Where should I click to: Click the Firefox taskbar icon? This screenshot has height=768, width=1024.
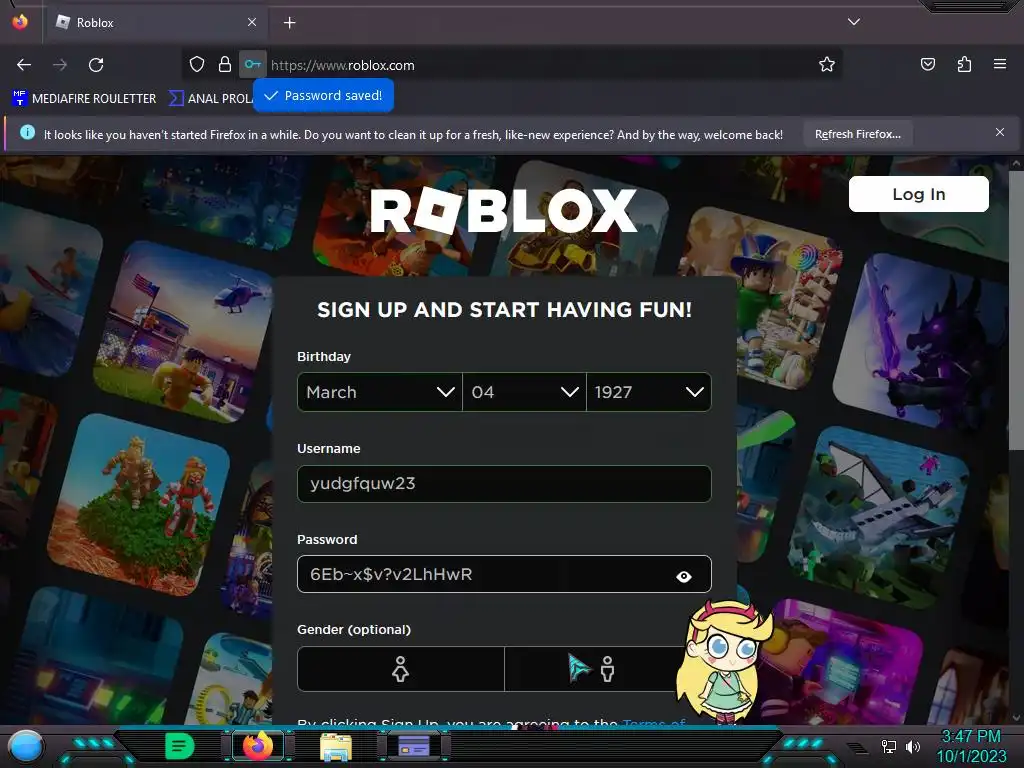point(258,745)
